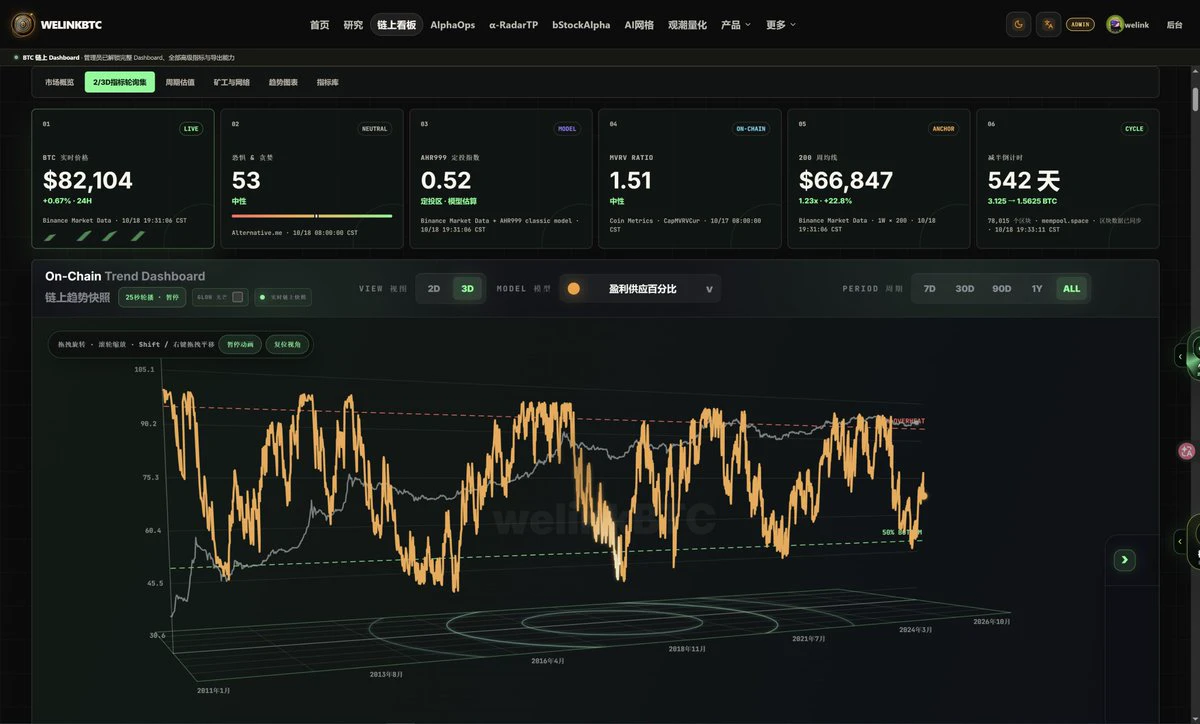Click the language translate icon in header
The height and width of the screenshot is (724, 1200).
(x=1048, y=24)
